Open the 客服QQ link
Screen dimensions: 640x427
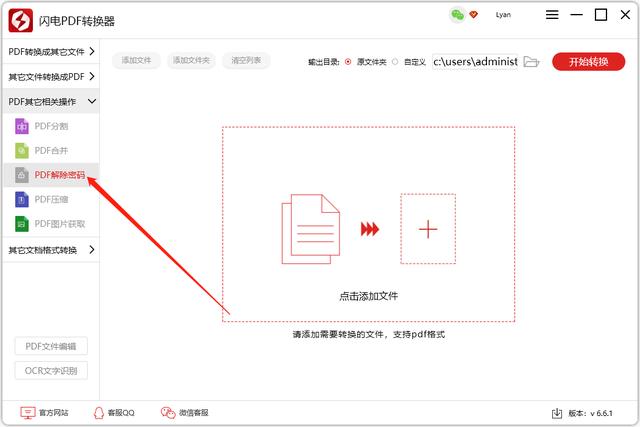121,413
